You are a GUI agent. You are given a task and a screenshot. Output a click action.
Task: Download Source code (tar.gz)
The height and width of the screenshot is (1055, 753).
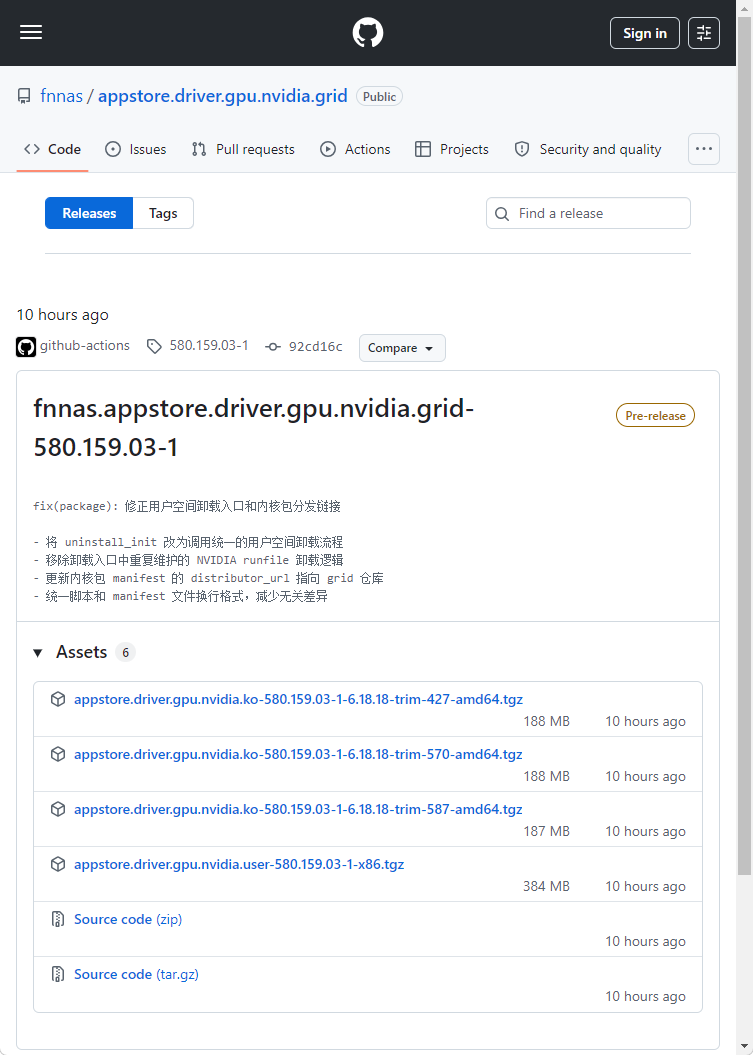click(136, 974)
